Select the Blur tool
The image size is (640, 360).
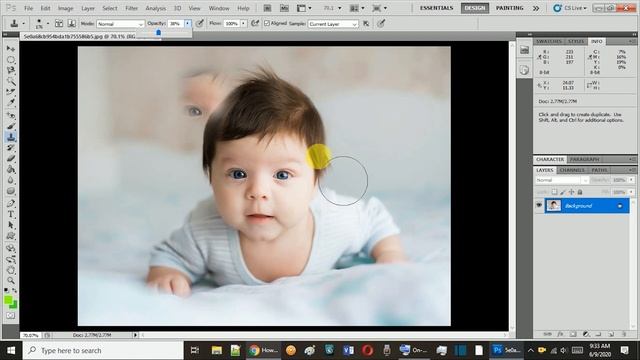[11, 180]
